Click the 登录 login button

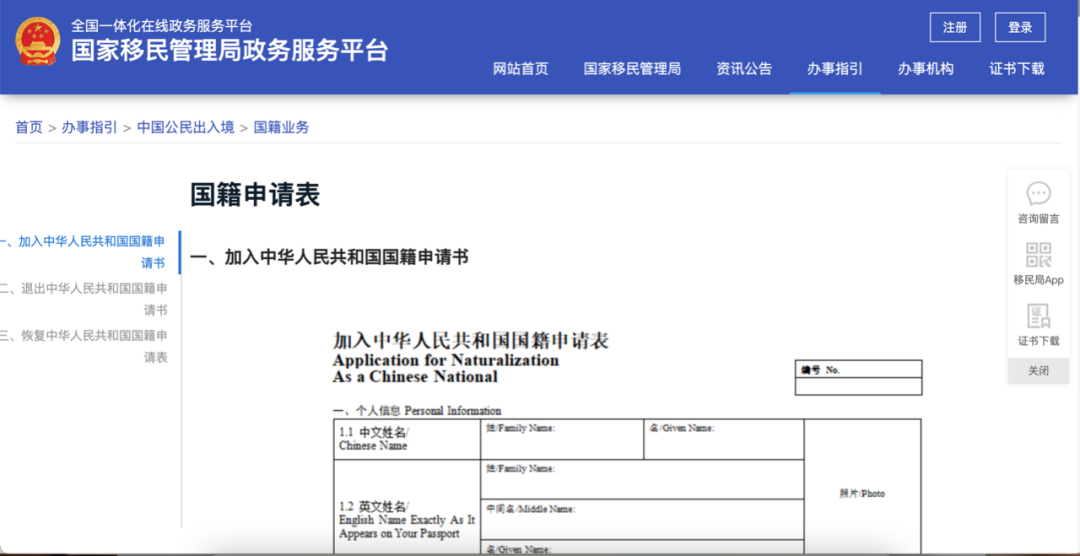pos(1020,28)
